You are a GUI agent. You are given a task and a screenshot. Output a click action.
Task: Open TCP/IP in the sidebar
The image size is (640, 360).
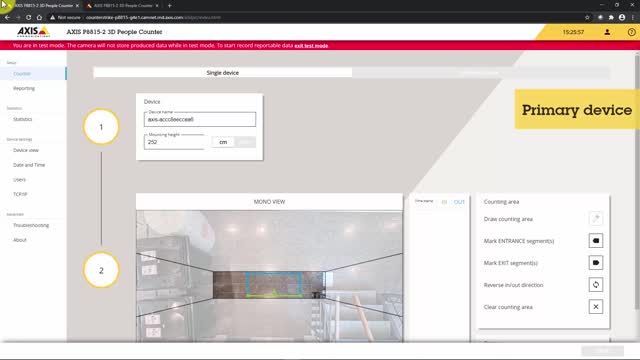coord(20,194)
